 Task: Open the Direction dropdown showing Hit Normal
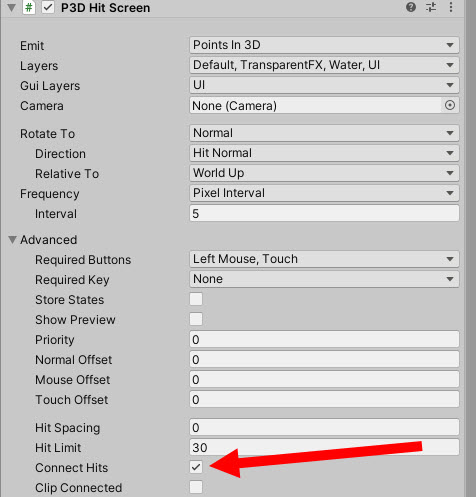[324, 153]
